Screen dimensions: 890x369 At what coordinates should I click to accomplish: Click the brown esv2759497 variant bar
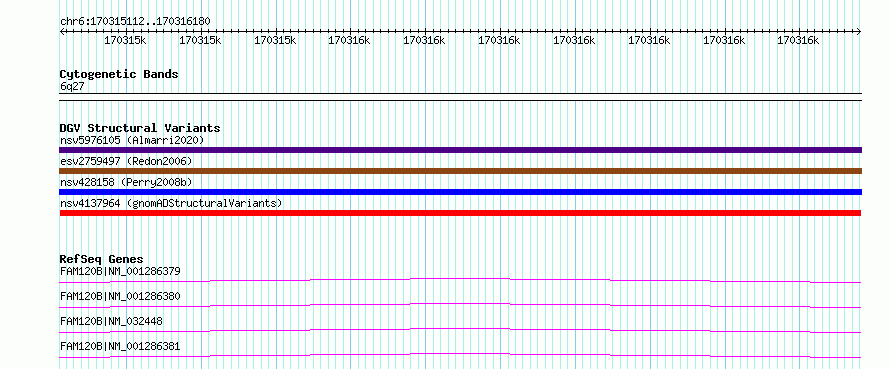click(x=460, y=171)
